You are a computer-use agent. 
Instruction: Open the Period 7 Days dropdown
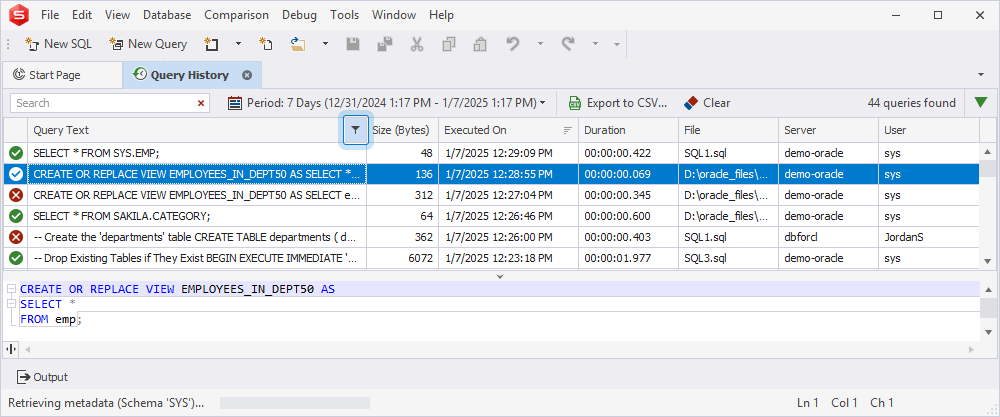tap(387, 103)
